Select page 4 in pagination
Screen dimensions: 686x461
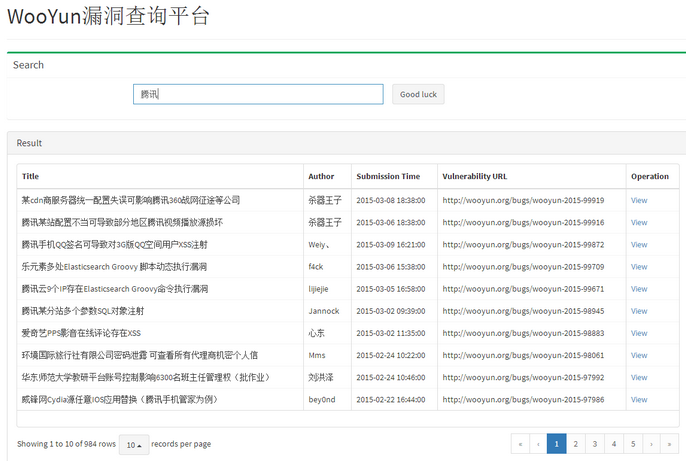[614, 444]
